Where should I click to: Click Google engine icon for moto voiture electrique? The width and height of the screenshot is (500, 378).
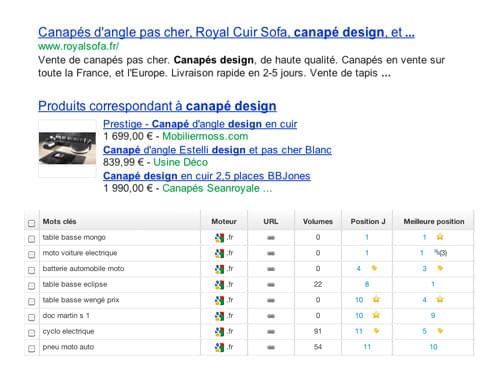(x=219, y=253)
